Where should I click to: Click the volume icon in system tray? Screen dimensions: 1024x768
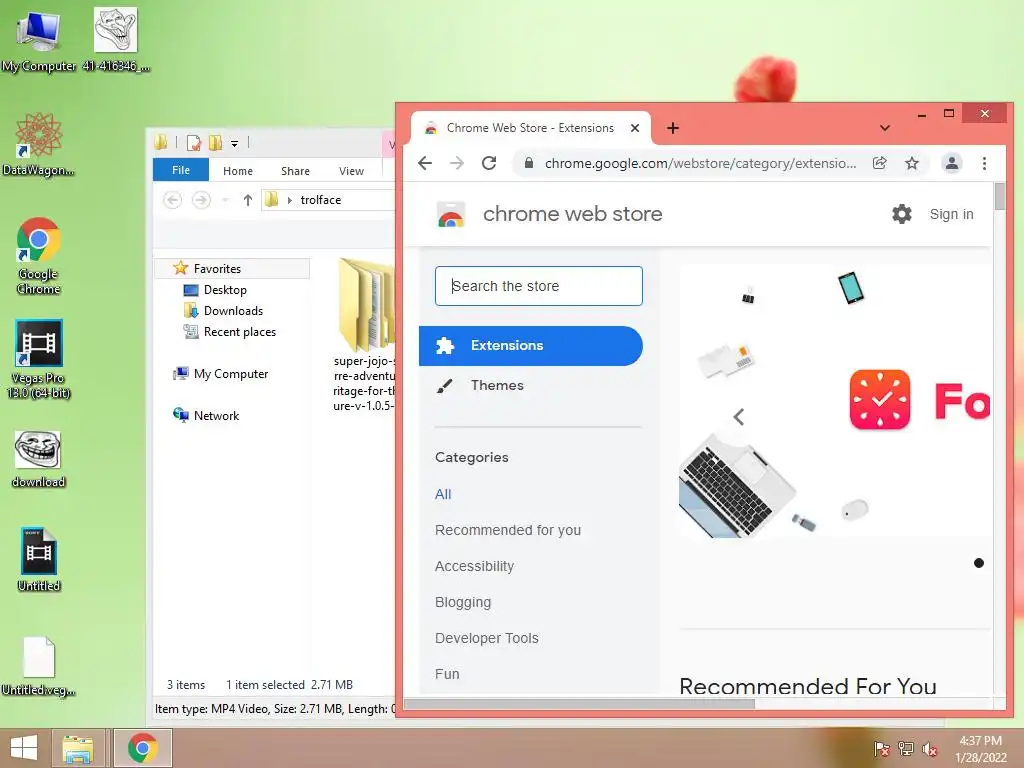coord(929,749)
